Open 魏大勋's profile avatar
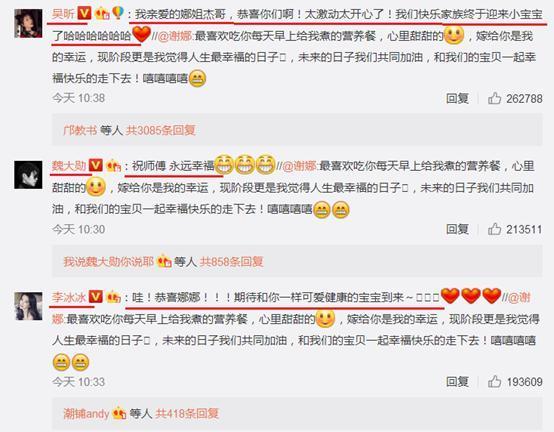This screenshot has height=432, width=554. [x=28, y=174]
